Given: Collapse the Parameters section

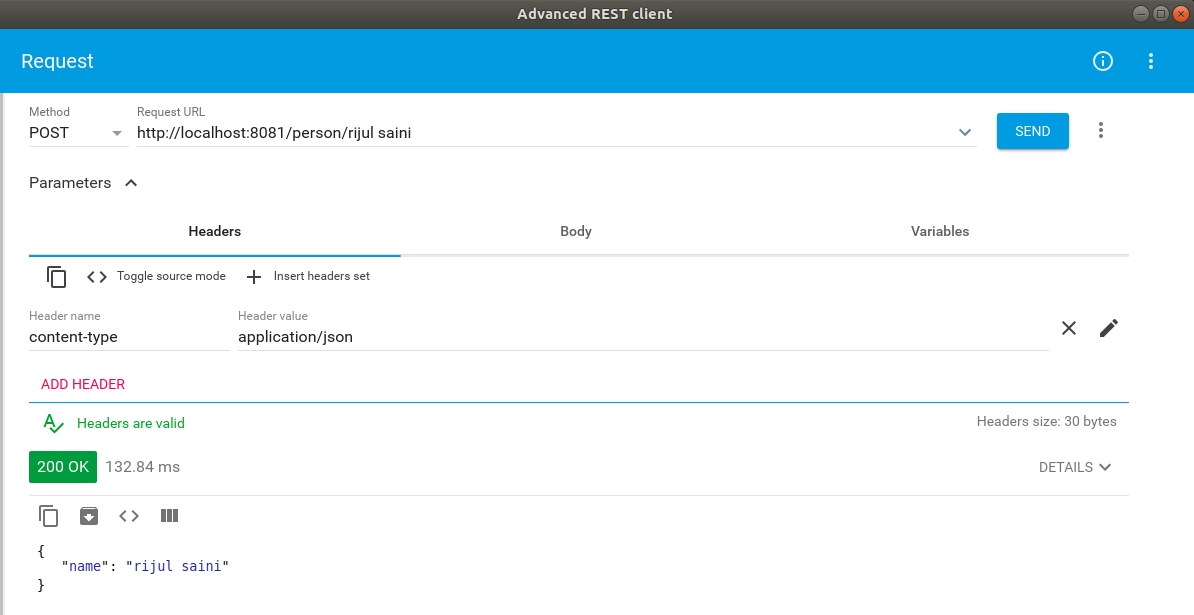Looking at the screenshot, I should (x=130, y=183).
